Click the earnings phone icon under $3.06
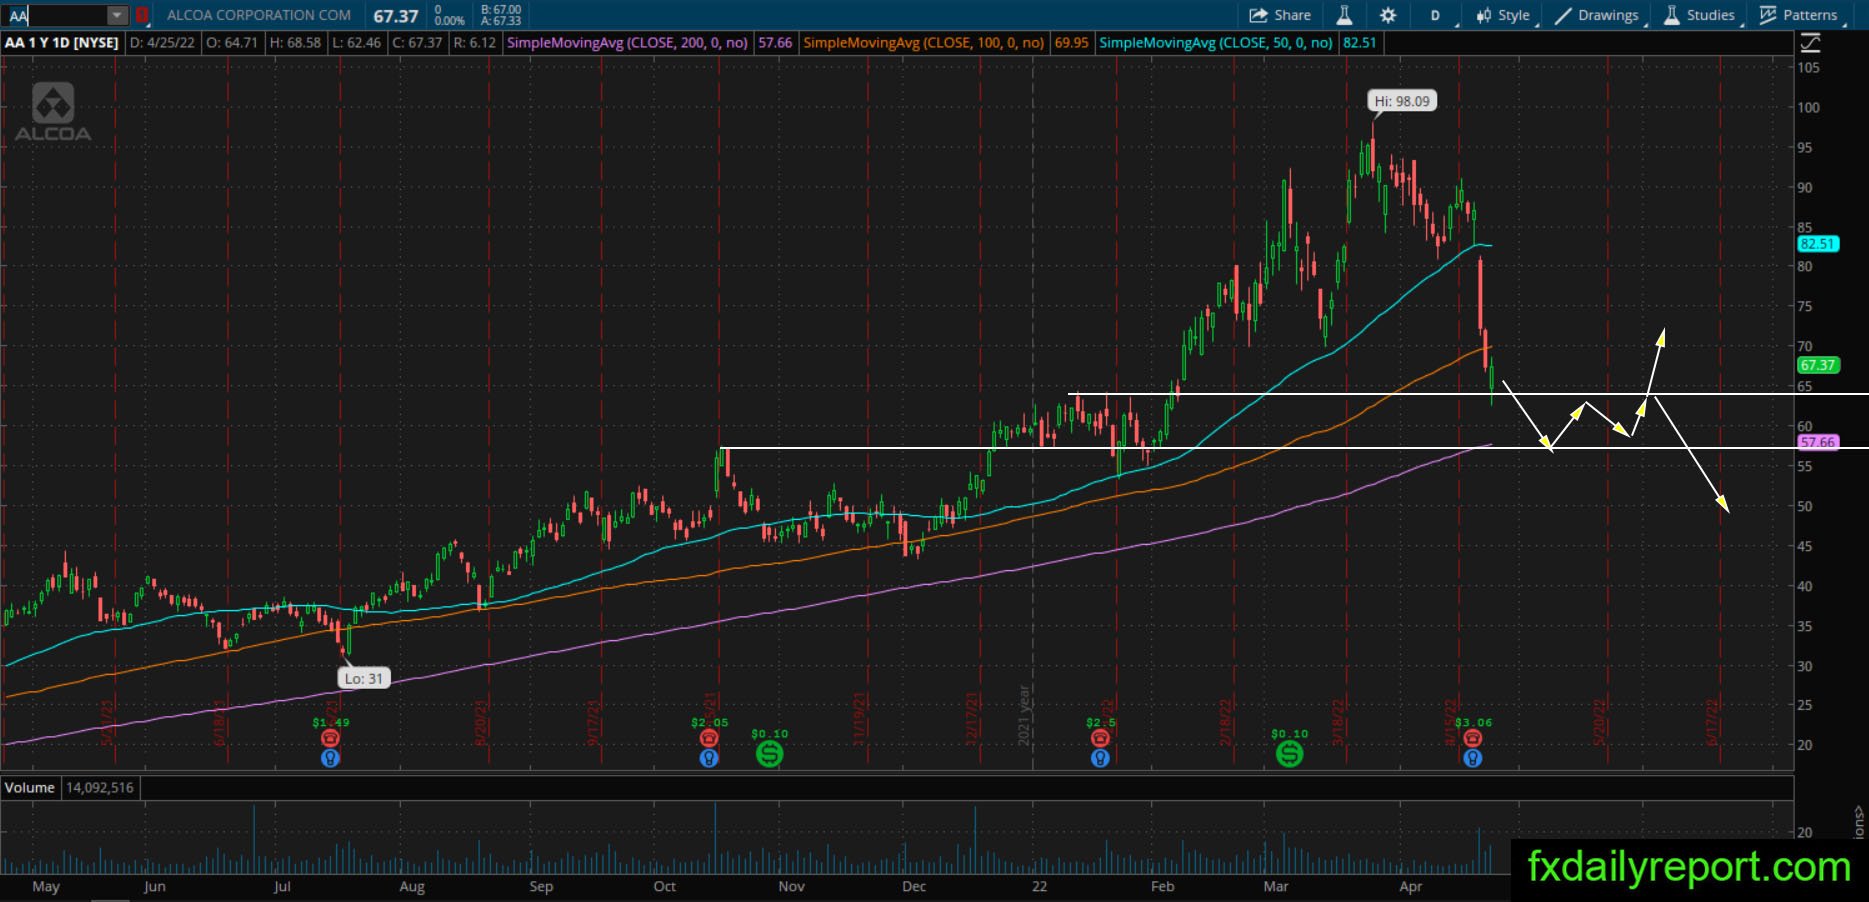This screenshot has width=1869, height=902. 1473,738
